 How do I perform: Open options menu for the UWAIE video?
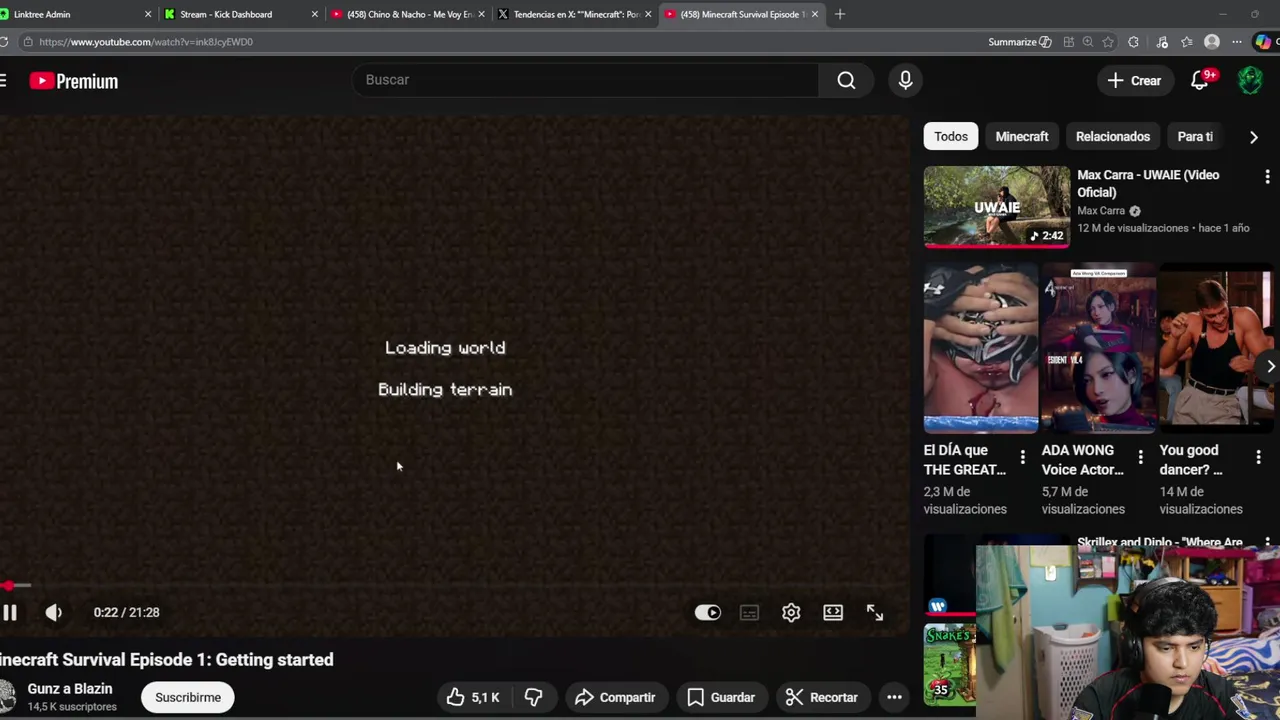pos(1267,176)
